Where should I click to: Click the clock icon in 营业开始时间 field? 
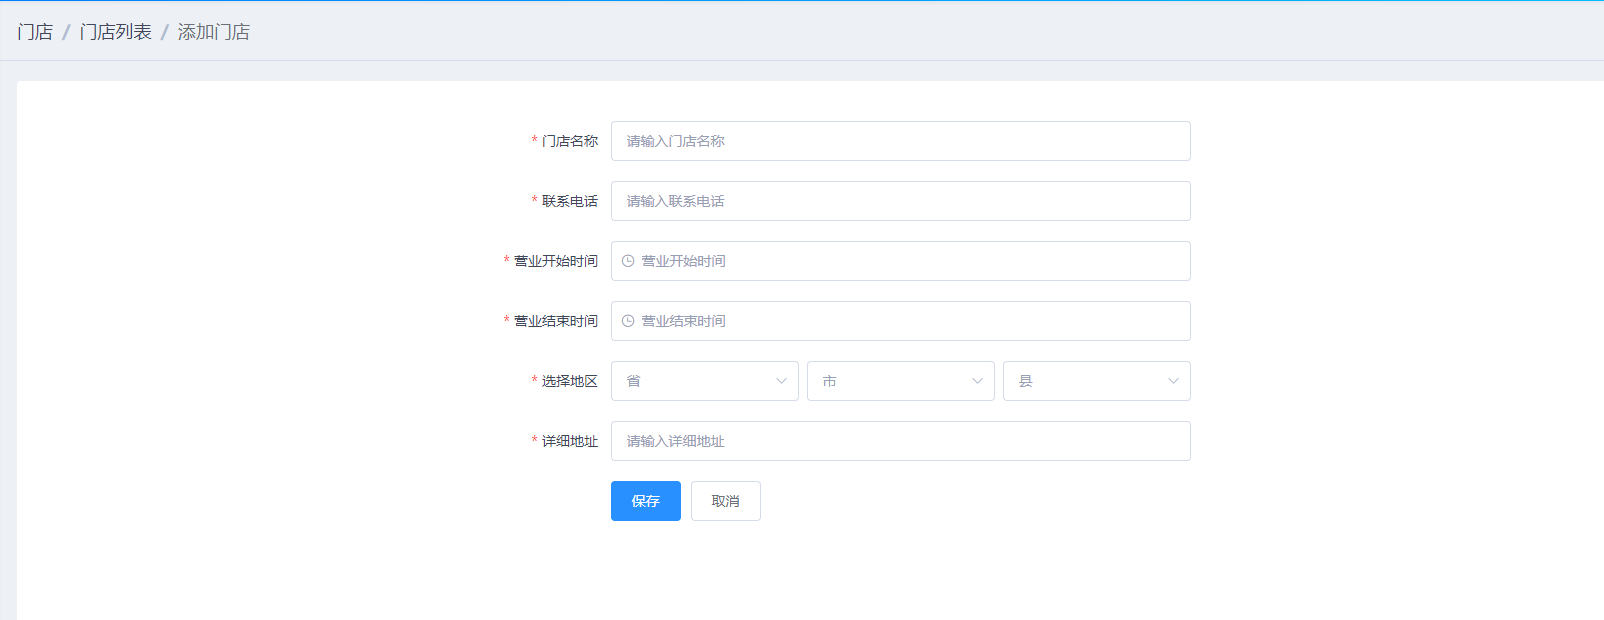[x=628, y=261]
